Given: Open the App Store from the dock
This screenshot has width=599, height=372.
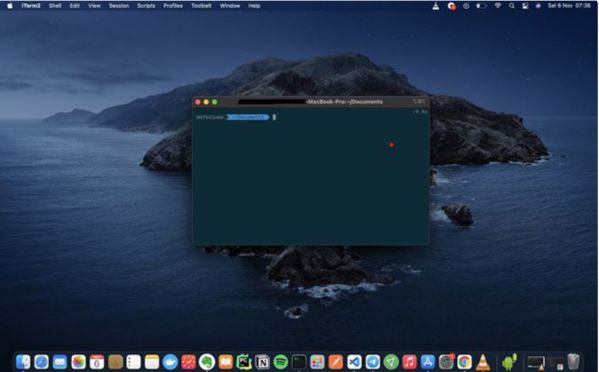Looking at the screenshot, I should (x=428, y=361).
